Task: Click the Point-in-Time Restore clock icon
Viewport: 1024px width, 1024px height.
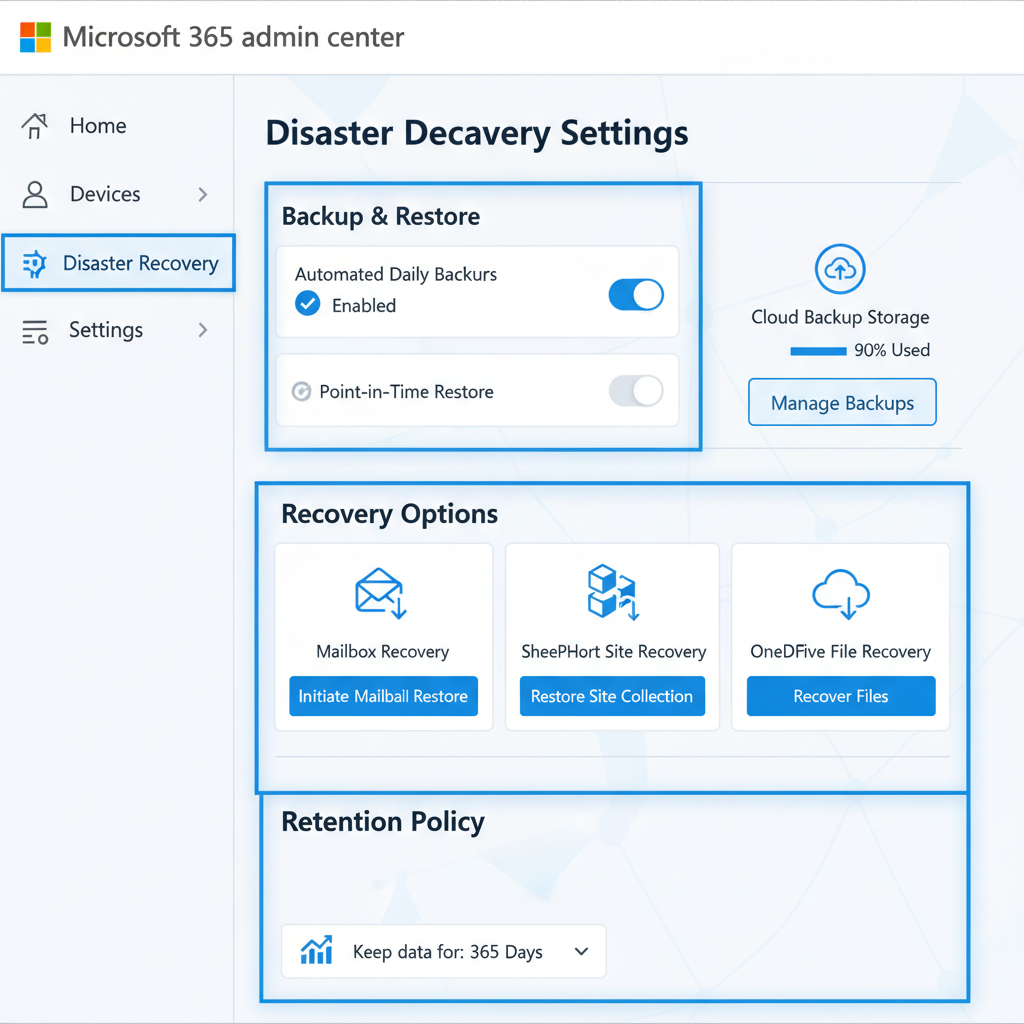Action: 301,391
